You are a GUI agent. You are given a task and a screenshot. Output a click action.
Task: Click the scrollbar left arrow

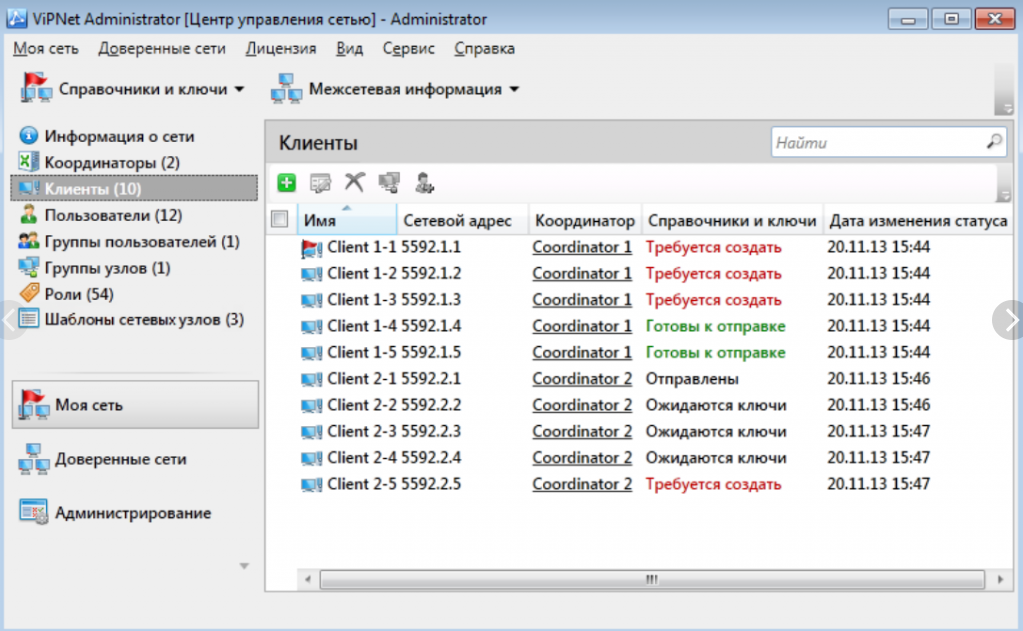click(307, 579)
